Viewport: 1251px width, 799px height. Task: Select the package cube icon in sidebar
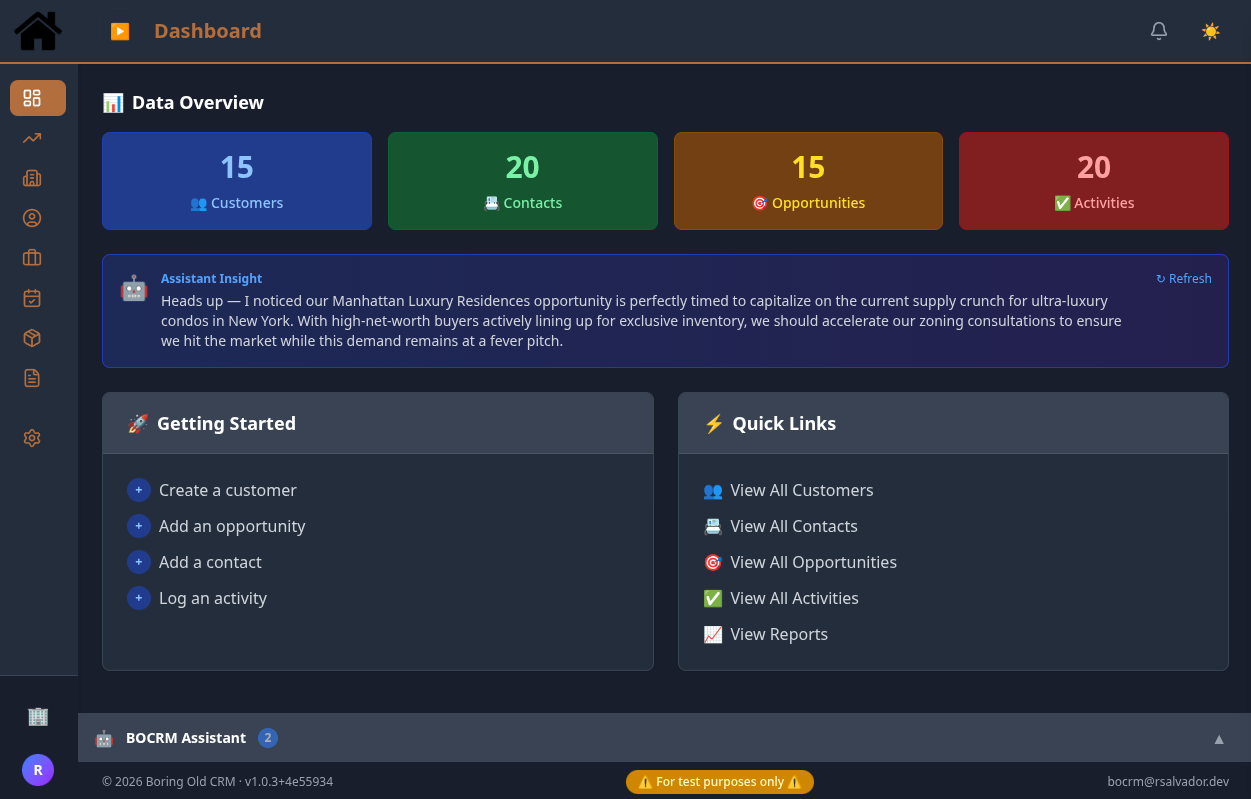[x=31, y=338]
